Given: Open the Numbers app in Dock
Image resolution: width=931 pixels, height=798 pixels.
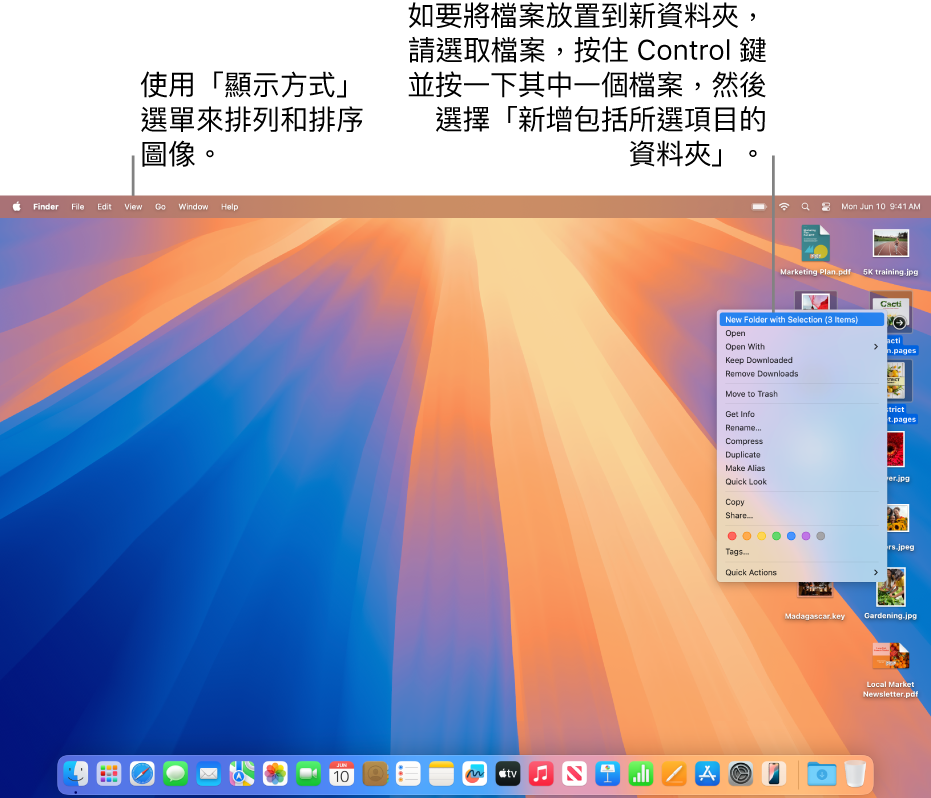Looking at the screenshot, I should point(641,774).
